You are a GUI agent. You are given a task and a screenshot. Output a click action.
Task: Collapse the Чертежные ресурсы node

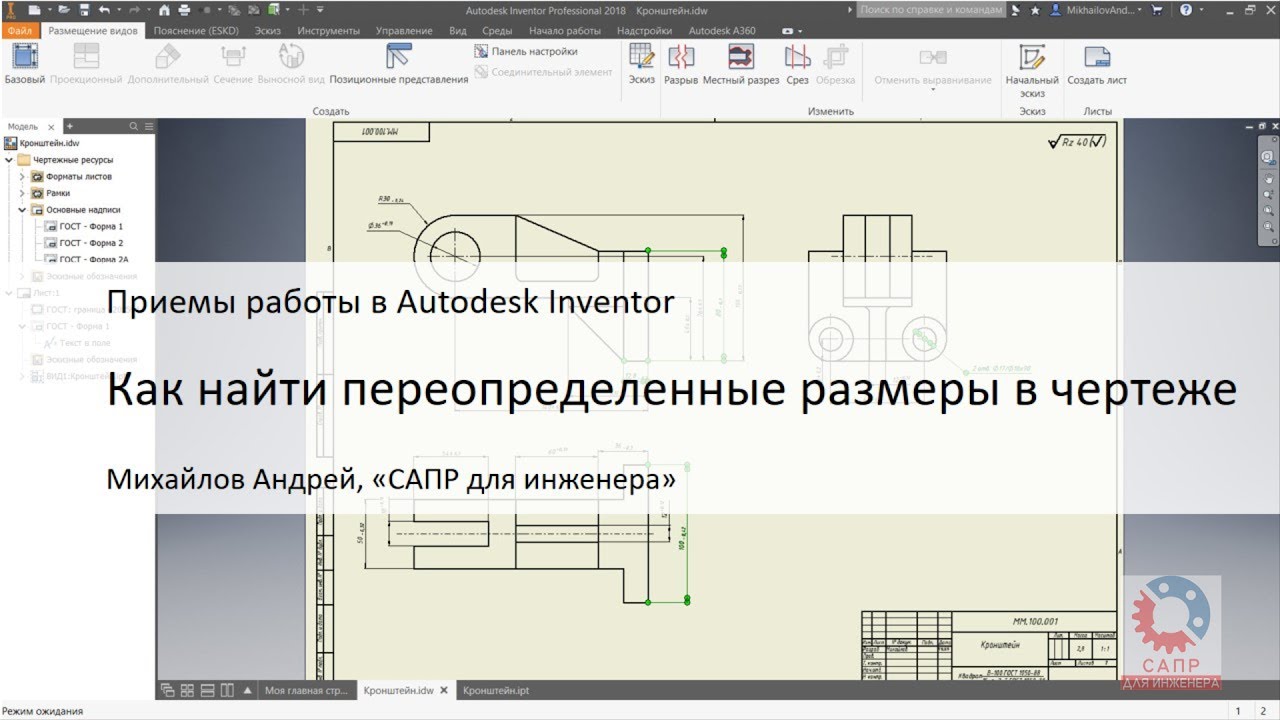click(9, 160)
